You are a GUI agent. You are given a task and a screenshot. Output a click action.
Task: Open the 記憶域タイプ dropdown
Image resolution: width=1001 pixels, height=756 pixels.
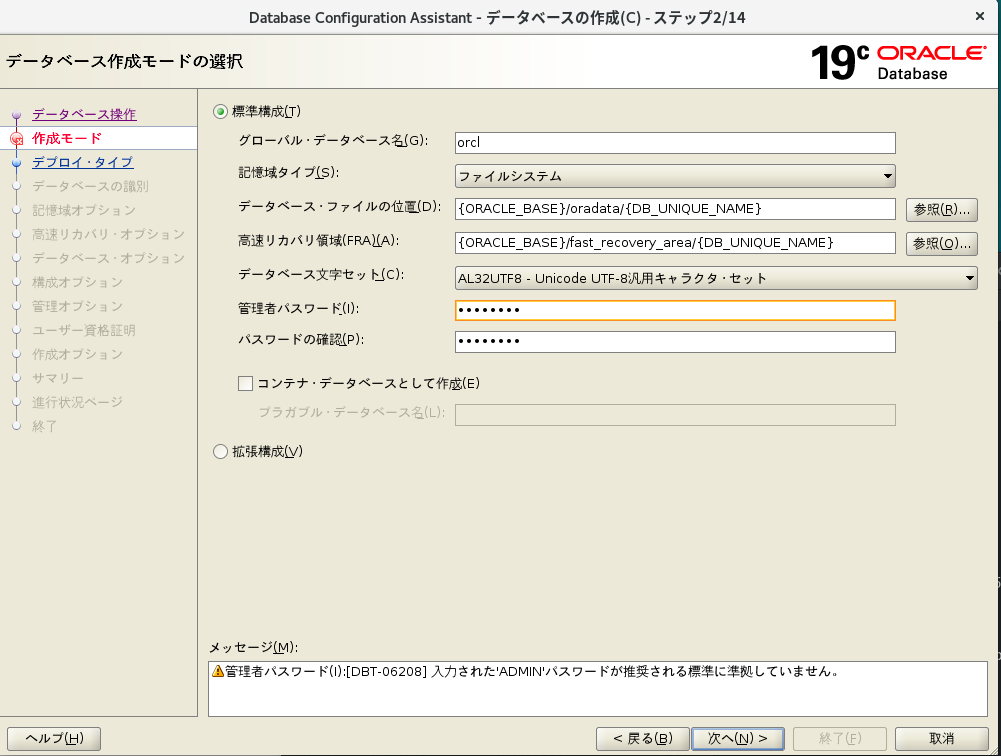pos(674,177)
